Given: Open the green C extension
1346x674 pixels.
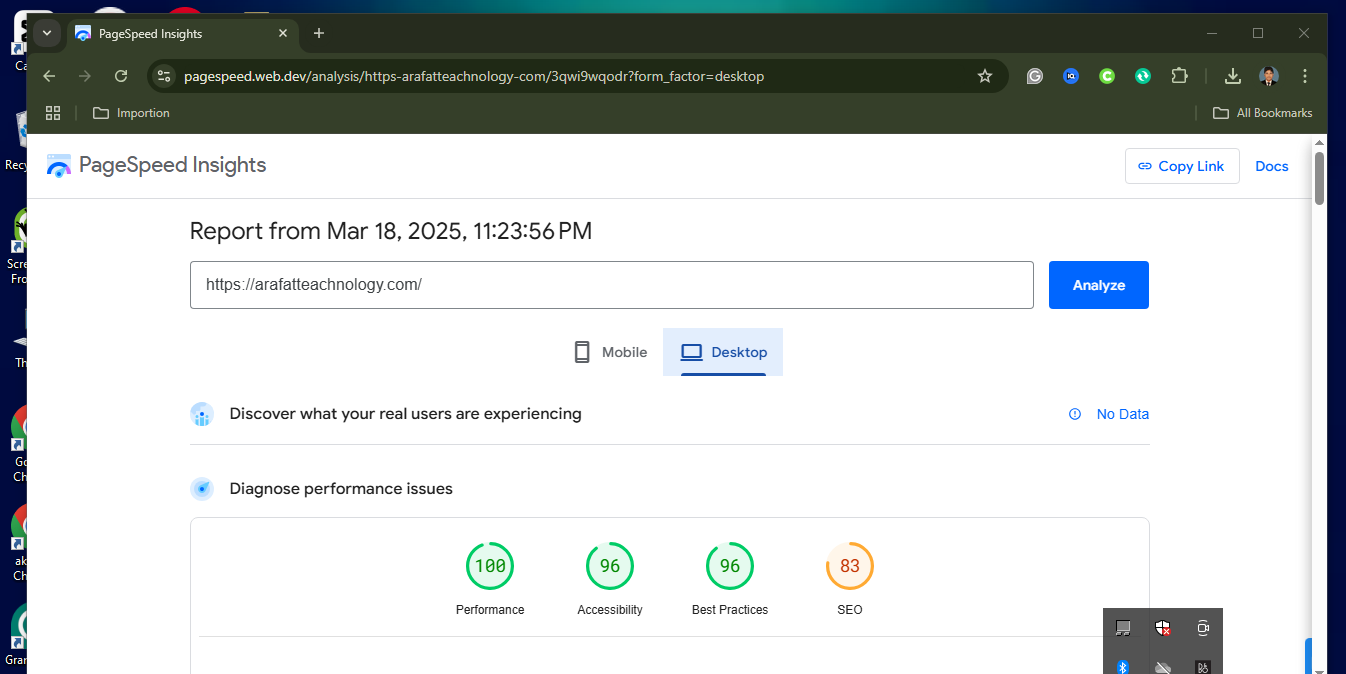Looking at the screenshot, I should 1107,76.
